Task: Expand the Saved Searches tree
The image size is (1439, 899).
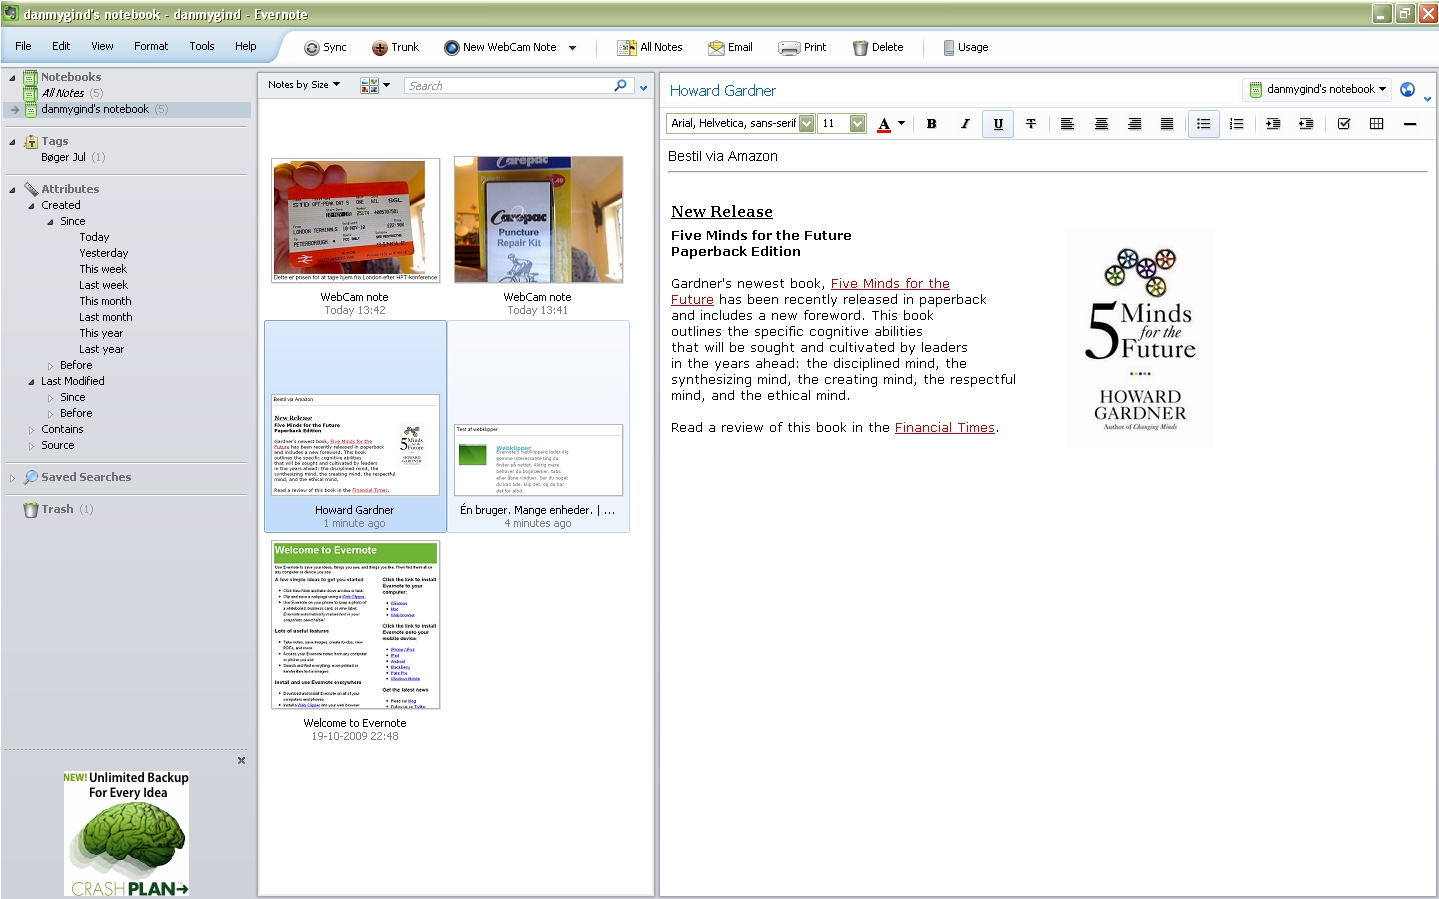Action: pyautogui.click(x=12, y=478)
